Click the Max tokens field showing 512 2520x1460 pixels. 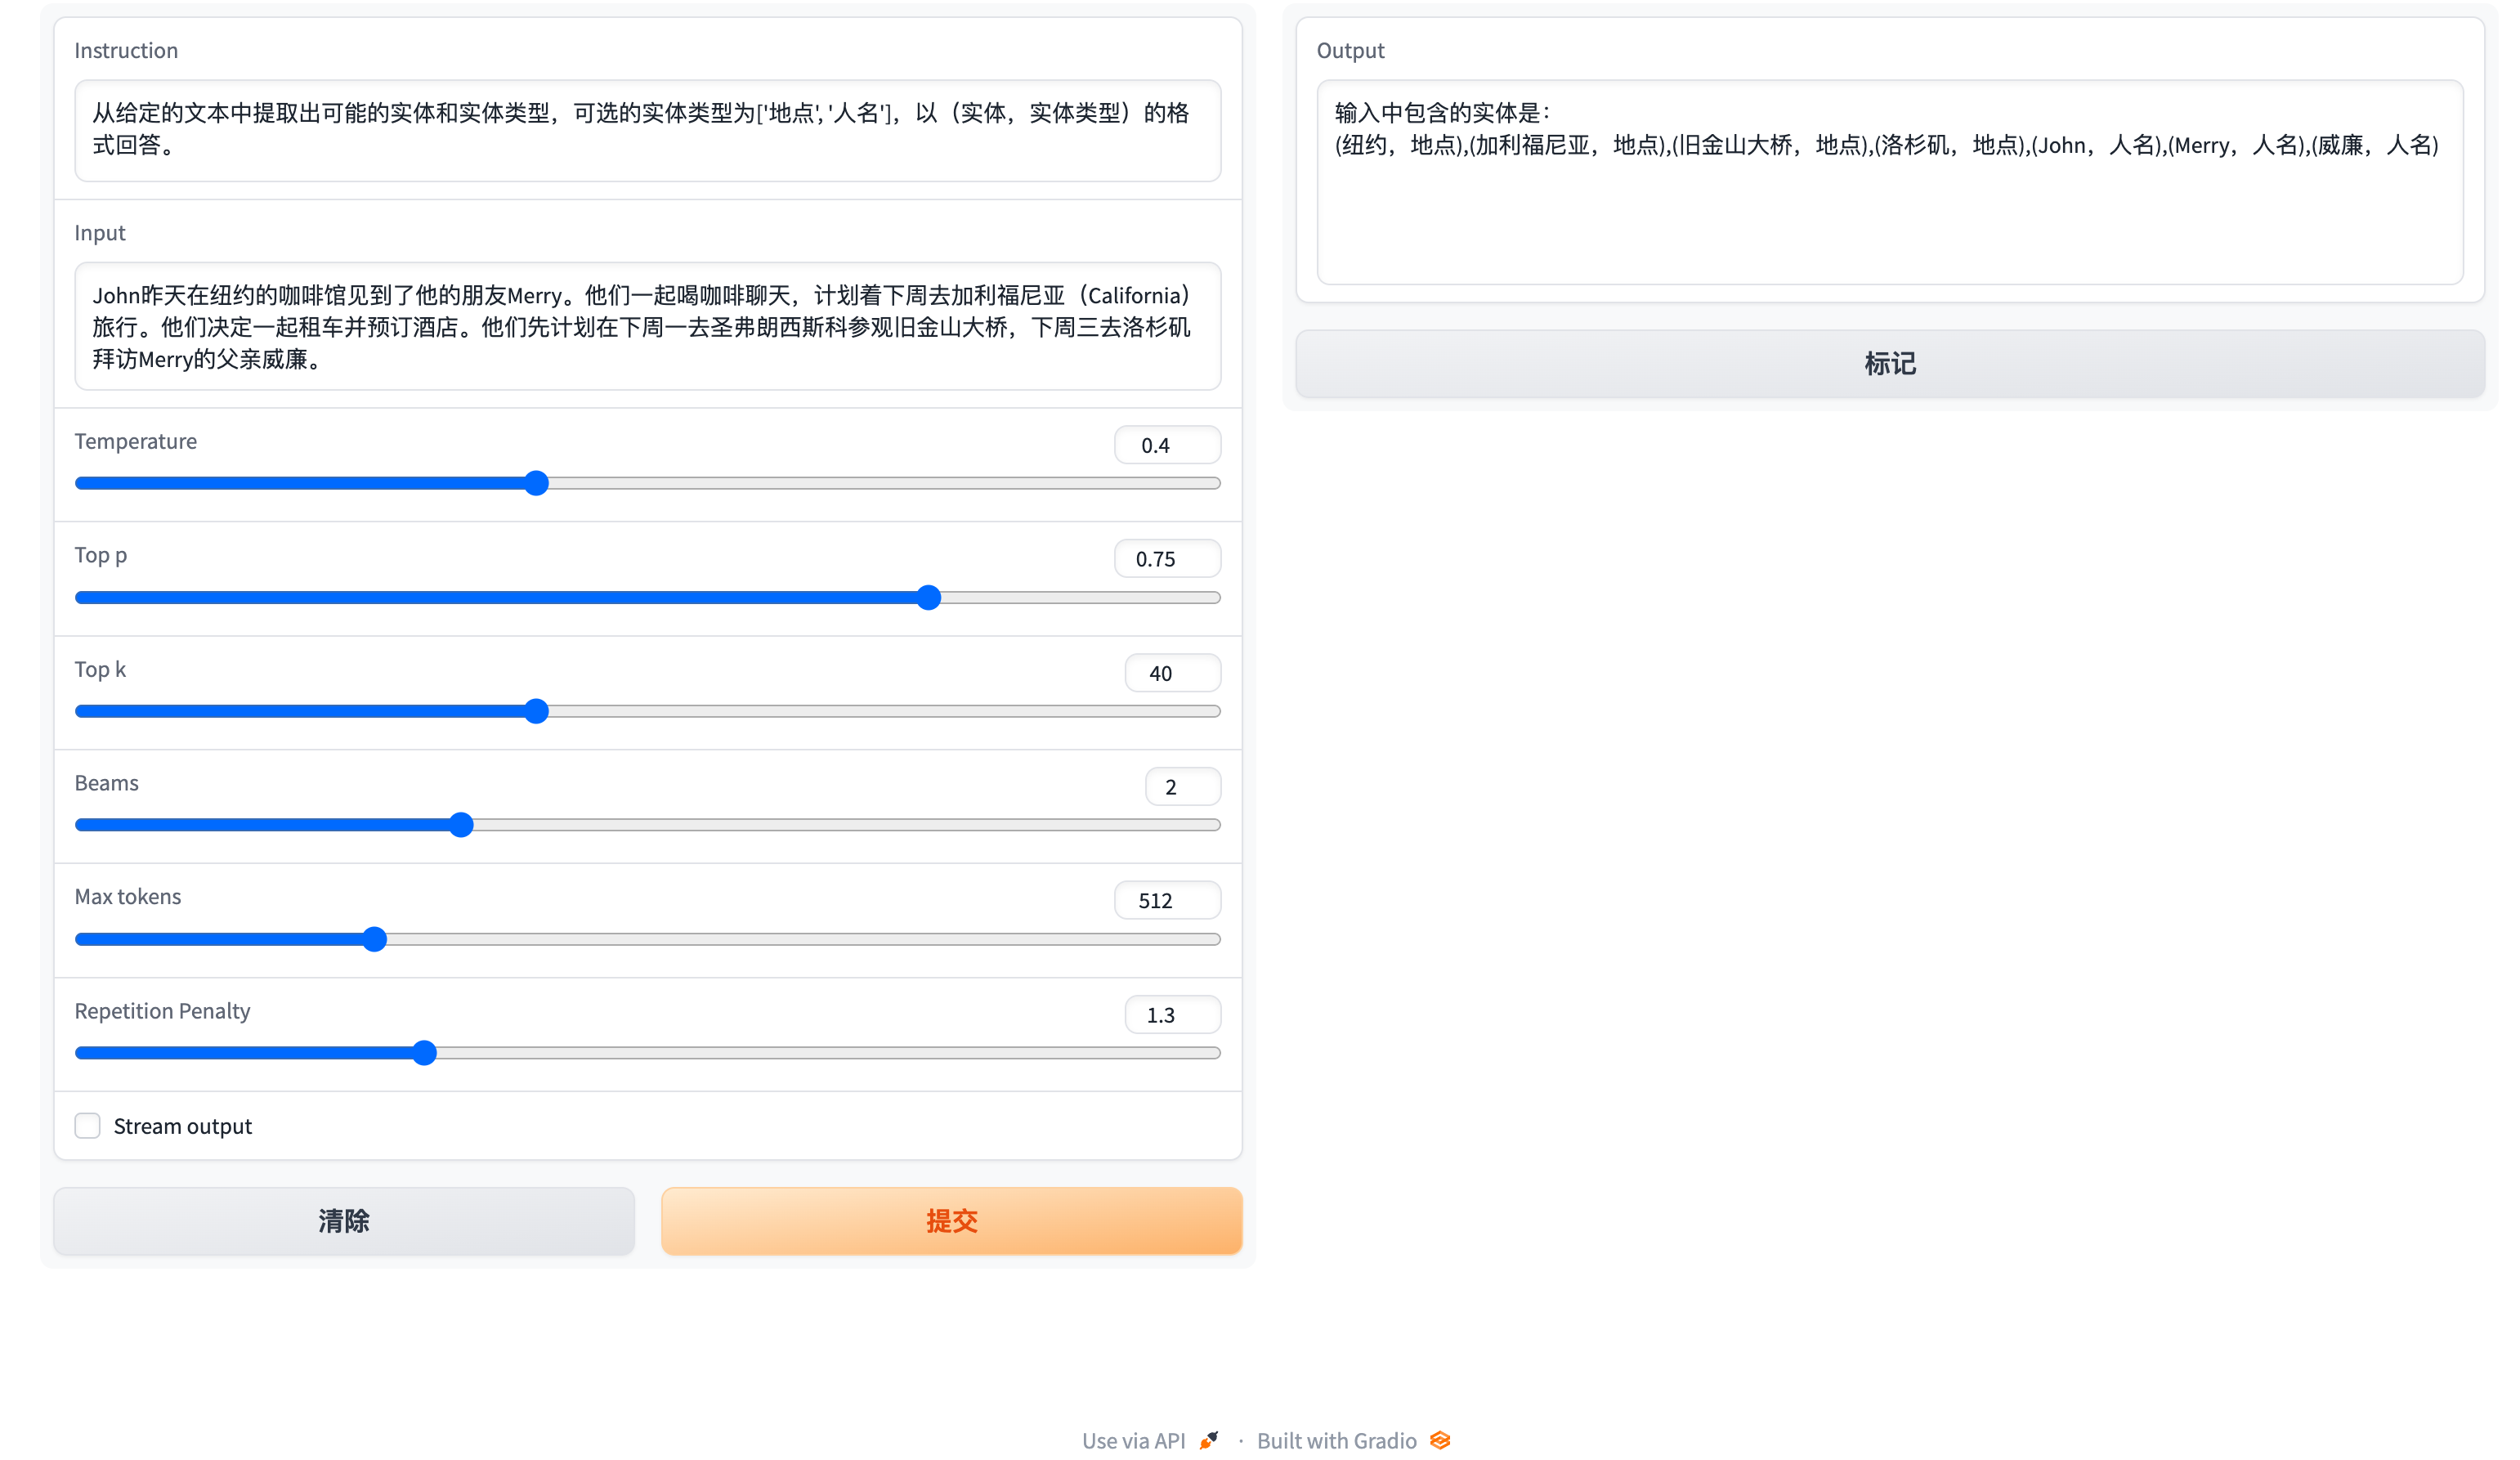(x=1166, y=901)
